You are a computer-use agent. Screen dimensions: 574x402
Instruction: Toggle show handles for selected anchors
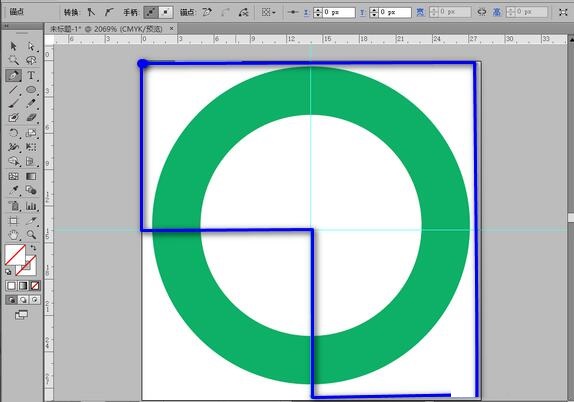click(150, 12)
